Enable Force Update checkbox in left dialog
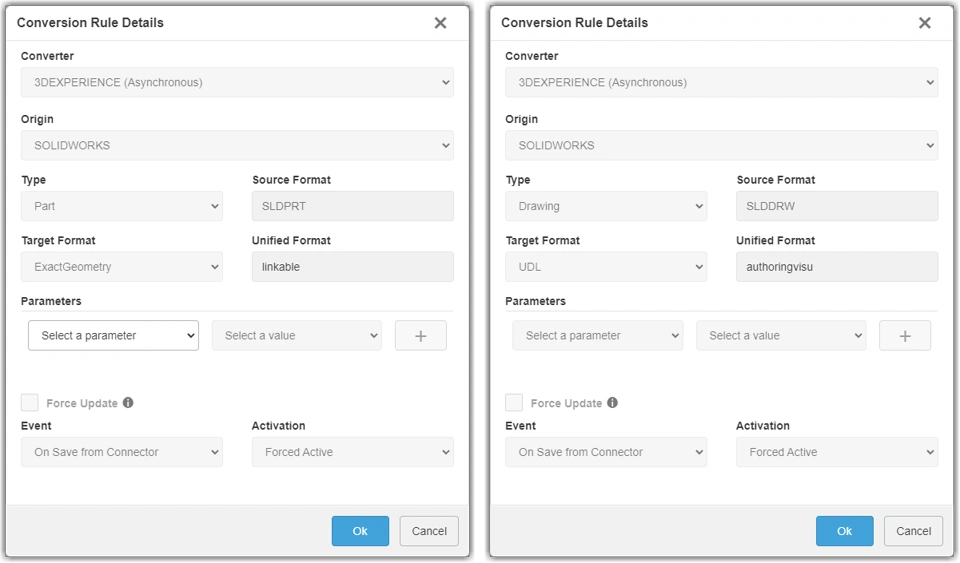Image resolution: width=960 pixels, height=563 pixels. [30, 403]
